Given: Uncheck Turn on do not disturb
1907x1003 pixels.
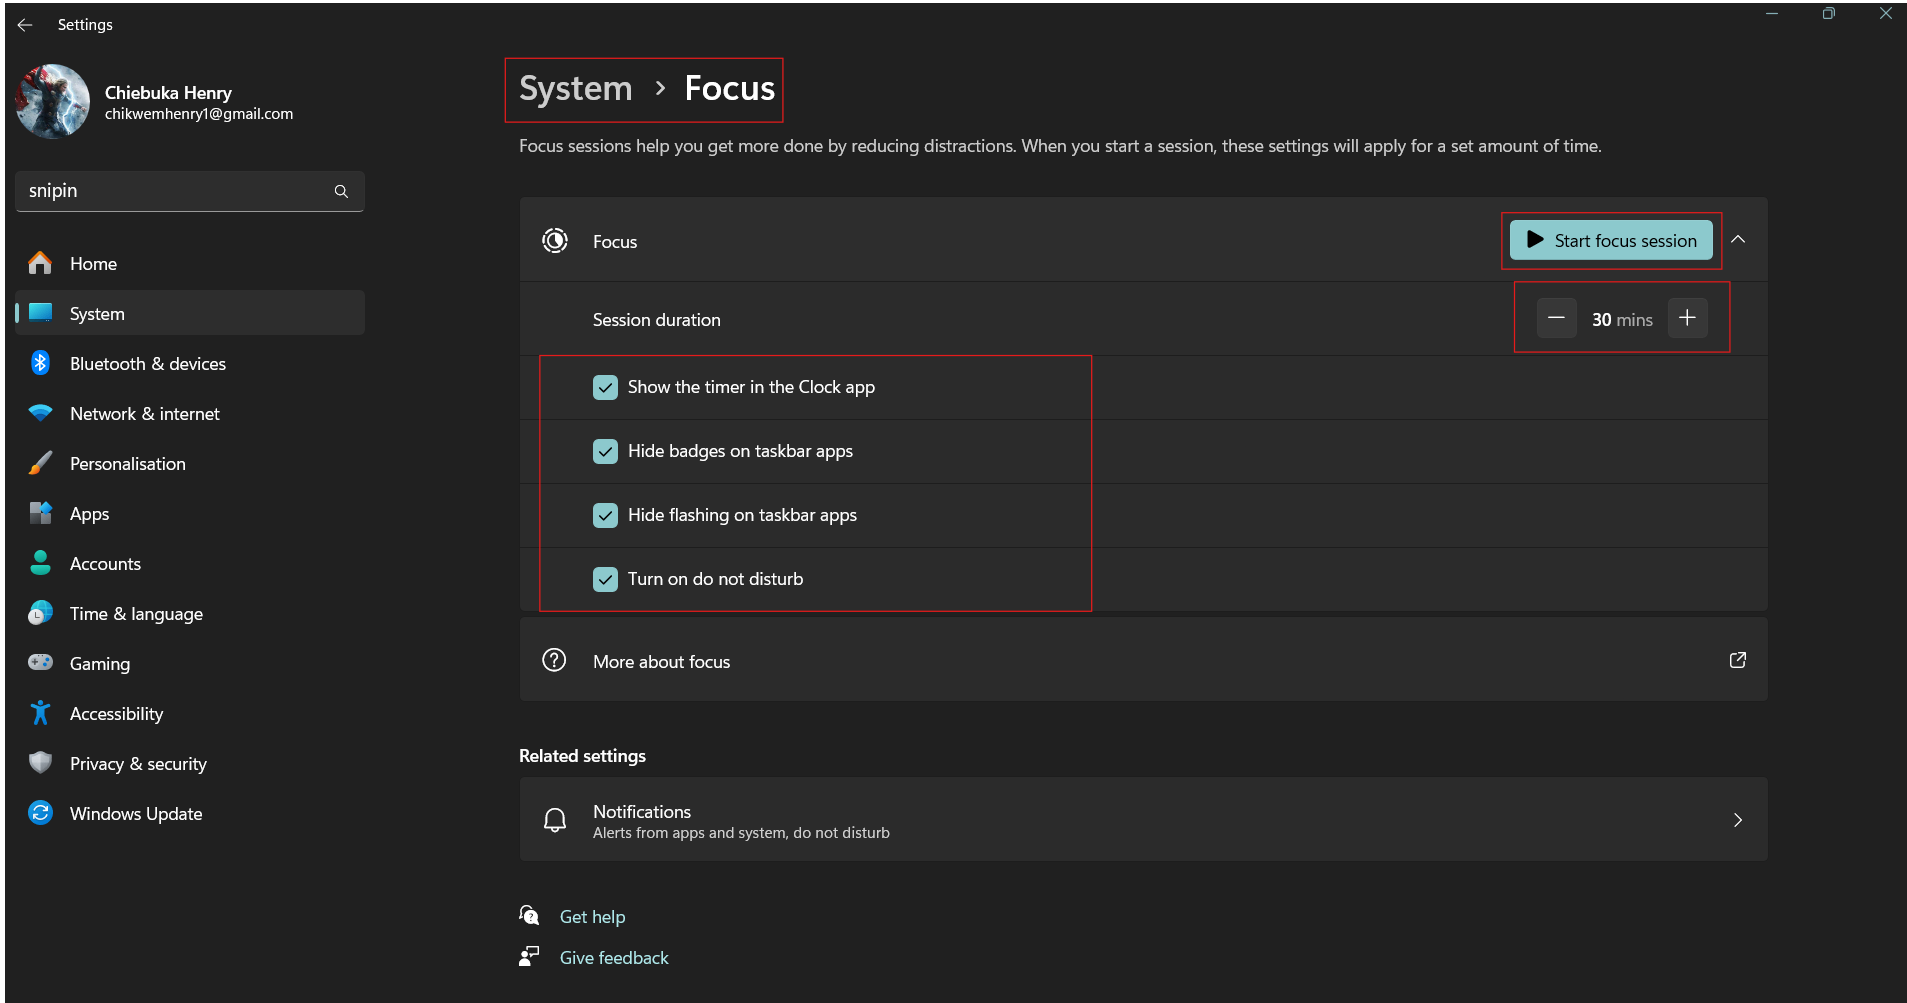Looking at the screenshot, I should (606, 579).
